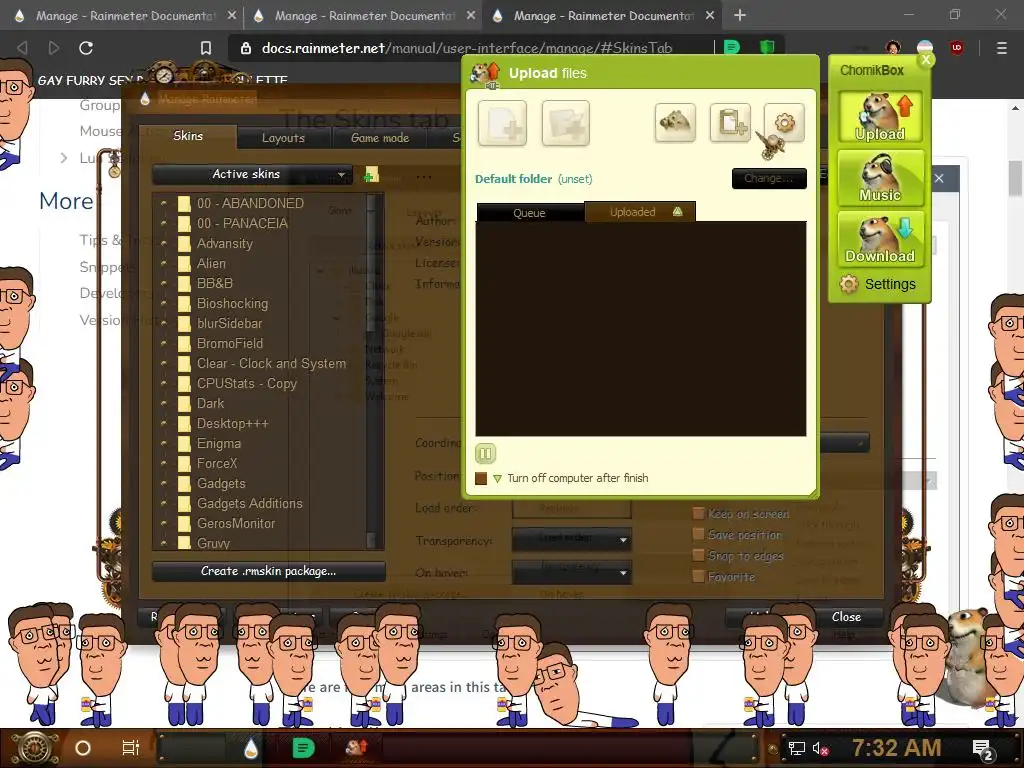1024x768 pixels.
Task: Switch to the Queue tab
Action: click(x=530, y=213)
